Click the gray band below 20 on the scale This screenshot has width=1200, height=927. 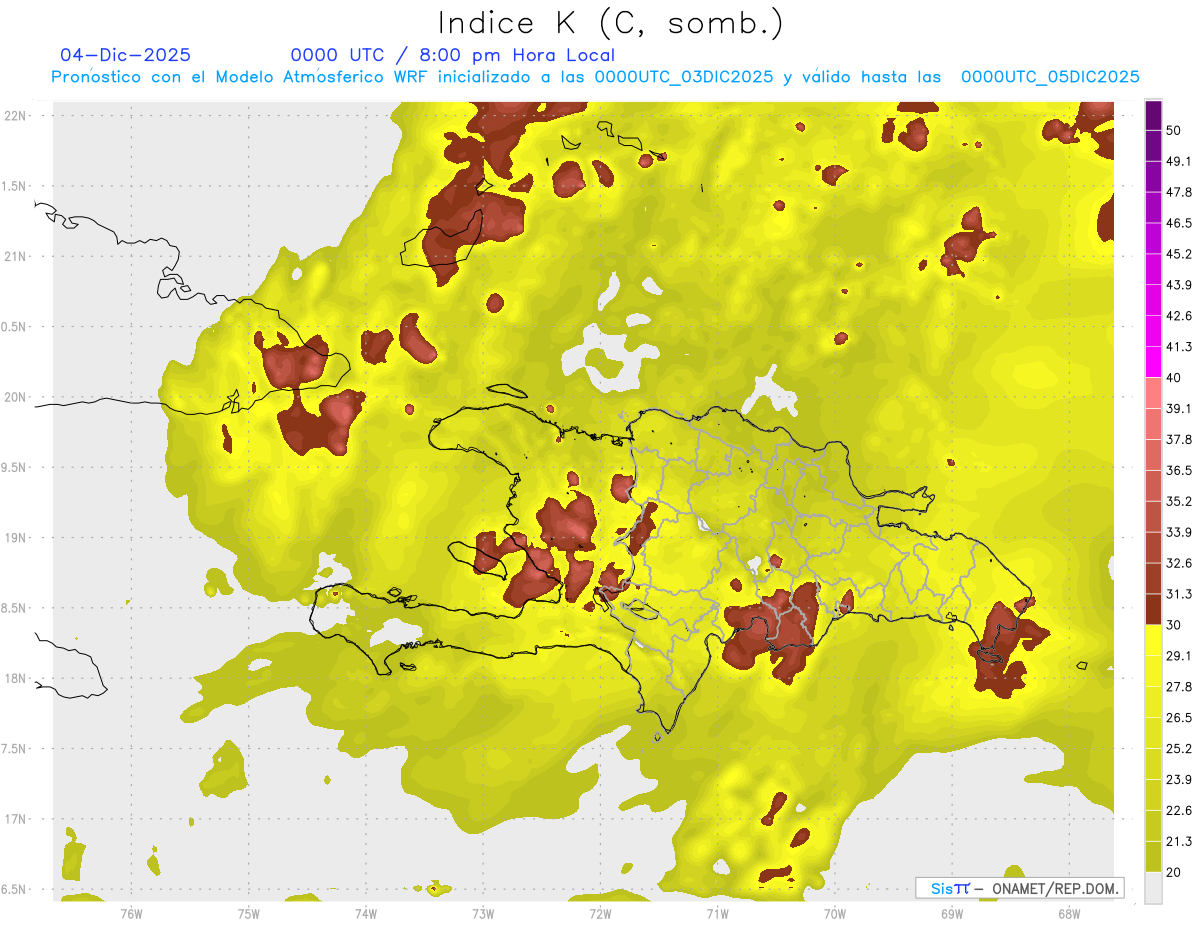1153,888
